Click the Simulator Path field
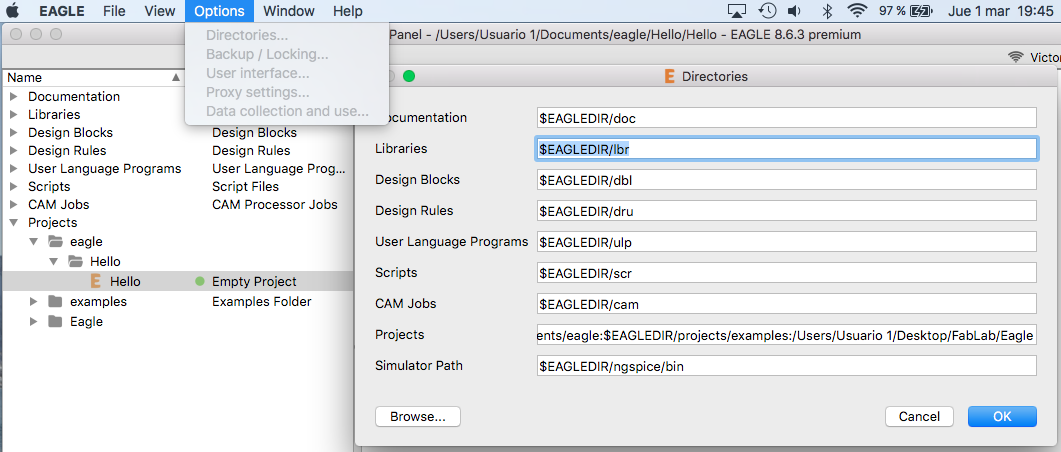 click(x=787, y=366)
